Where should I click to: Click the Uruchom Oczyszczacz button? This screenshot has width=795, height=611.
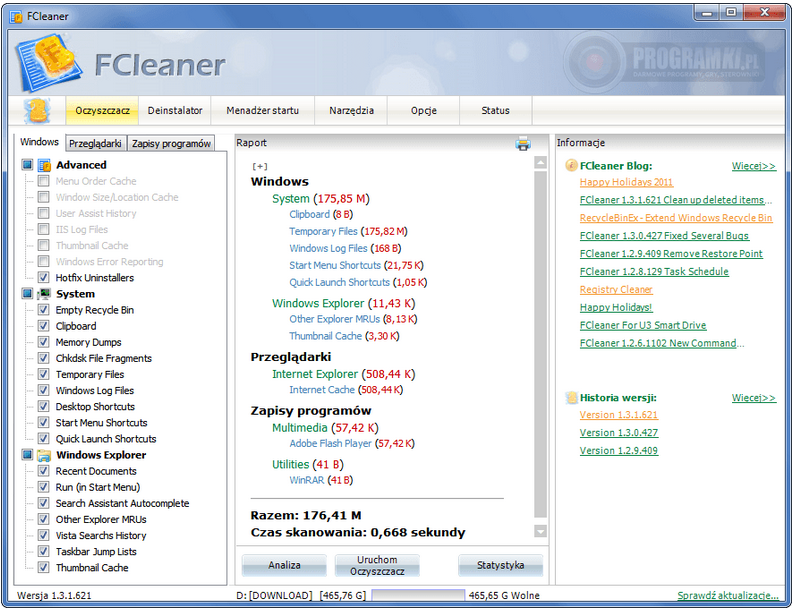pos(377,565)
